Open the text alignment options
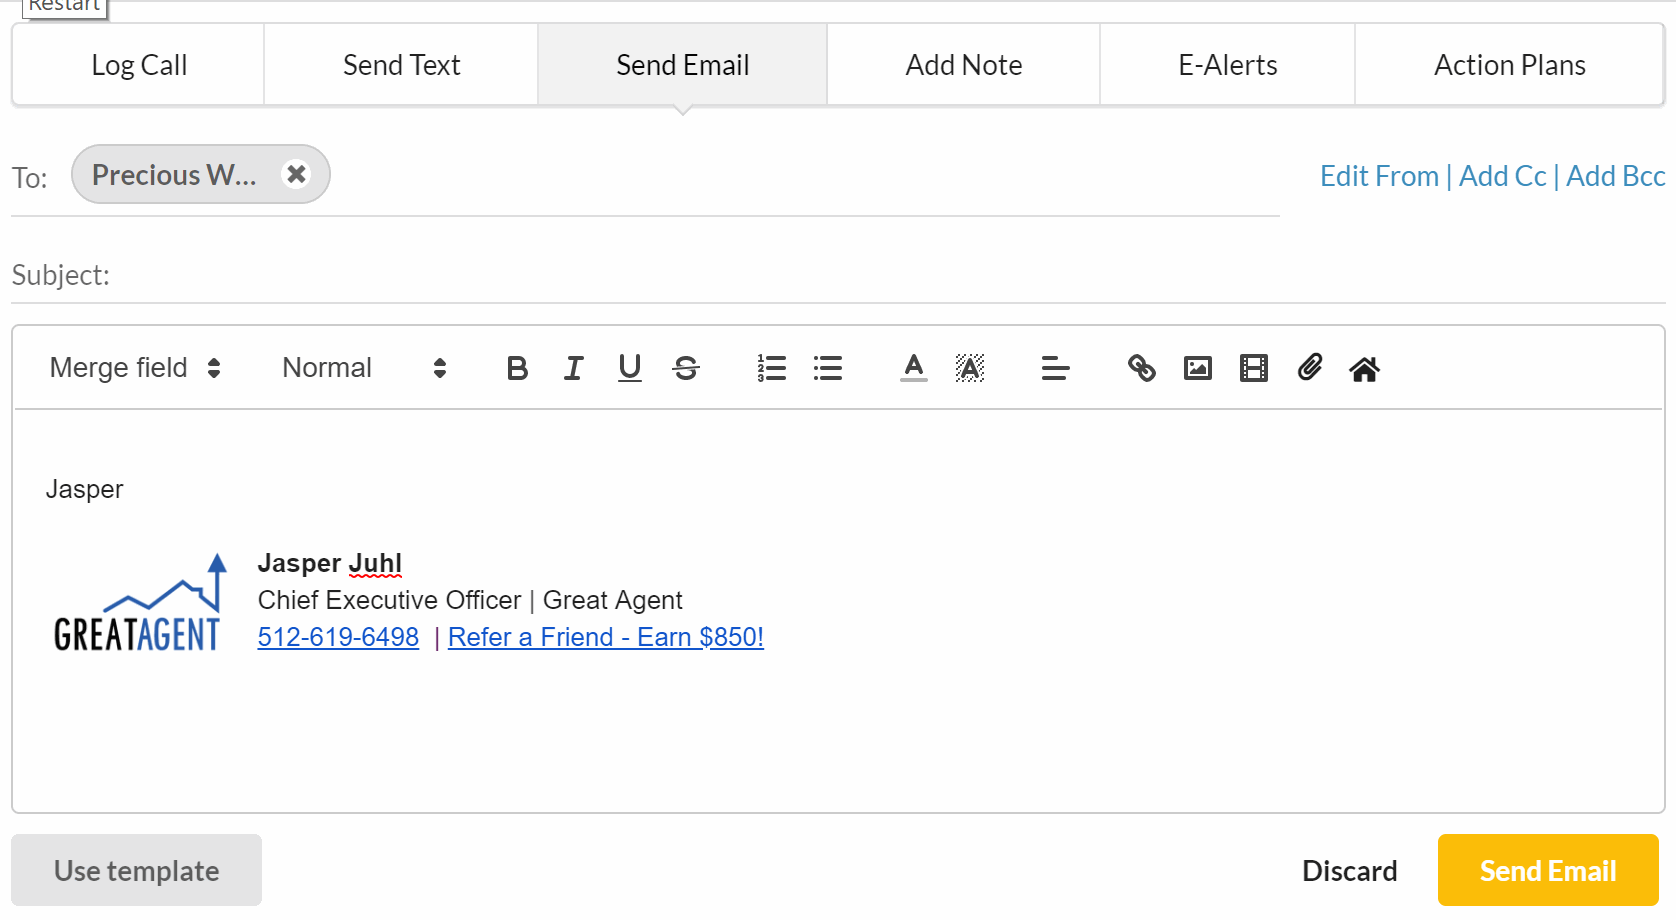The height and width of the screenshot is (920, 1676). point(1055,369)
